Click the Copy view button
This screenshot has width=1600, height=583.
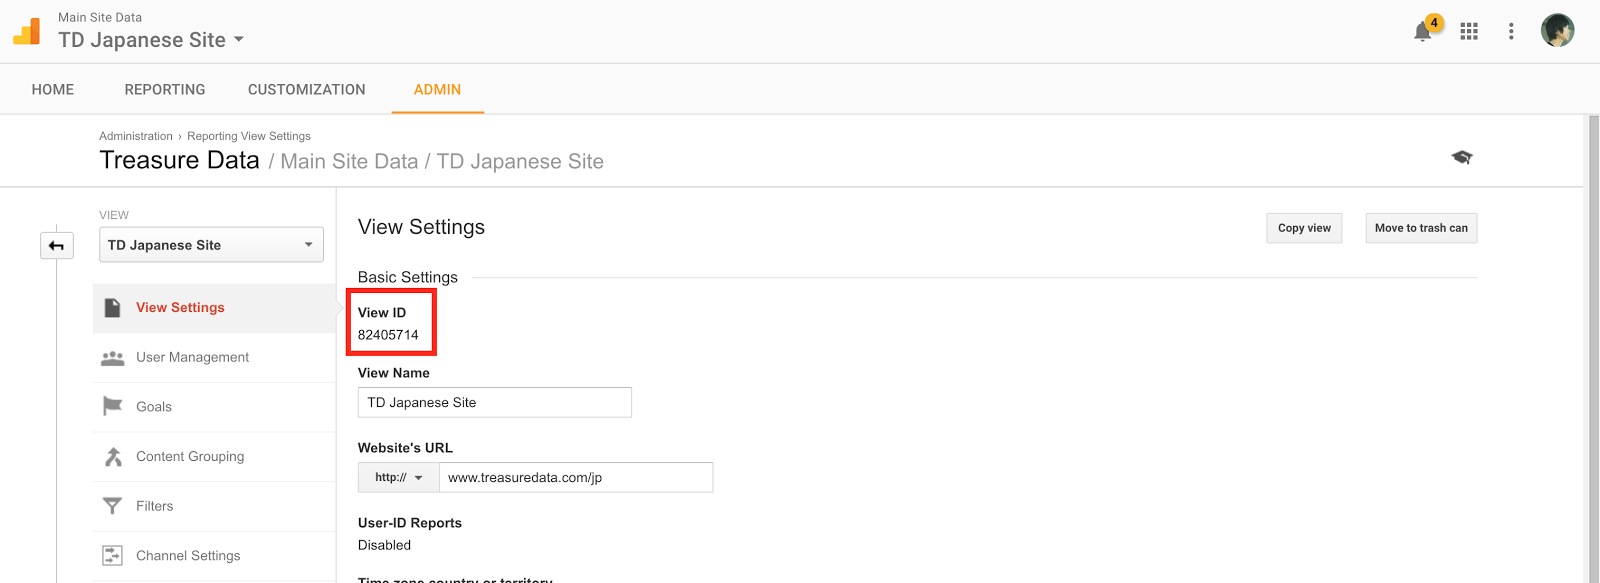pyautogui.click(x=1304, y=228)
